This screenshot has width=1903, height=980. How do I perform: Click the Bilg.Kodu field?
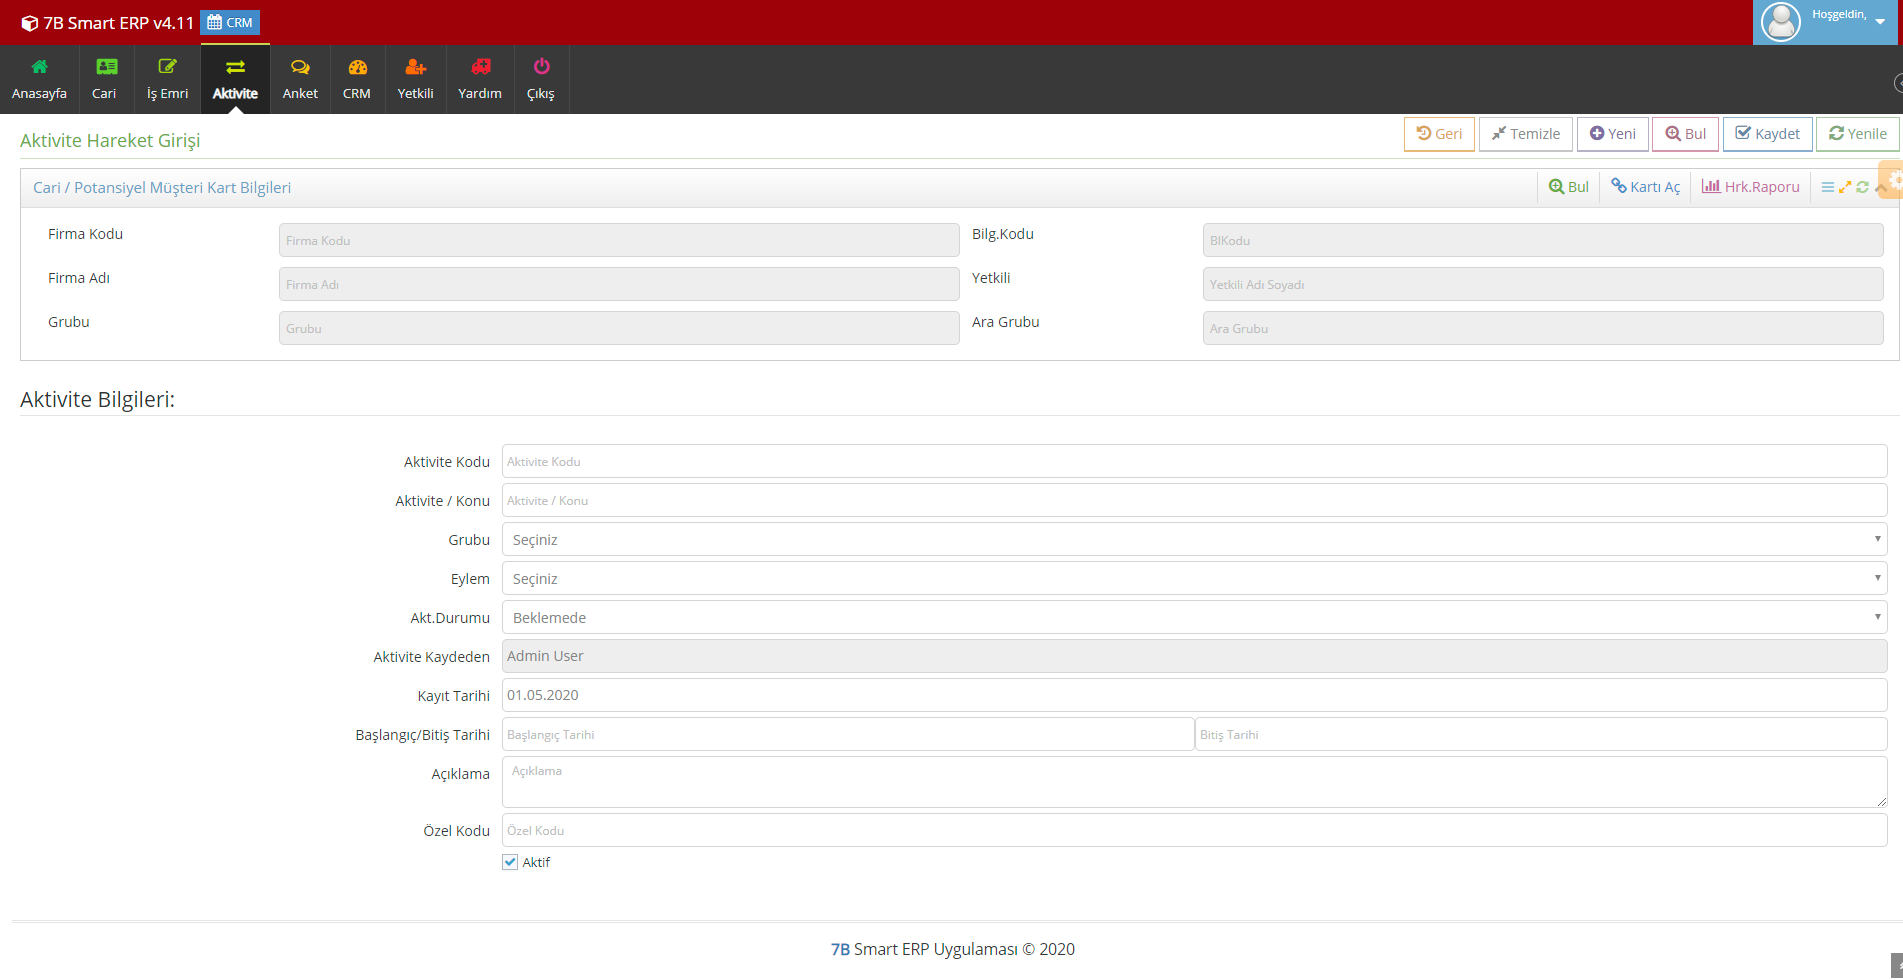[x=1543, y=240]
